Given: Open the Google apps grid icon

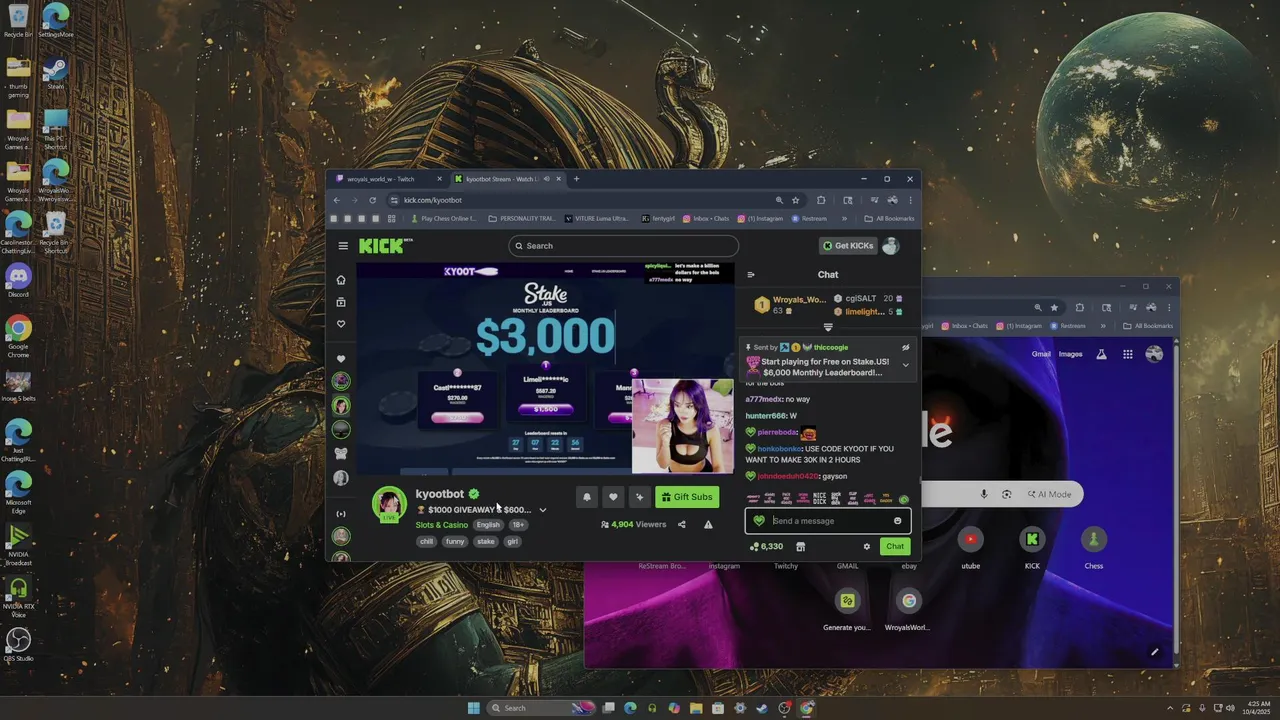Looking at the screenshot, I should 1128,354.
